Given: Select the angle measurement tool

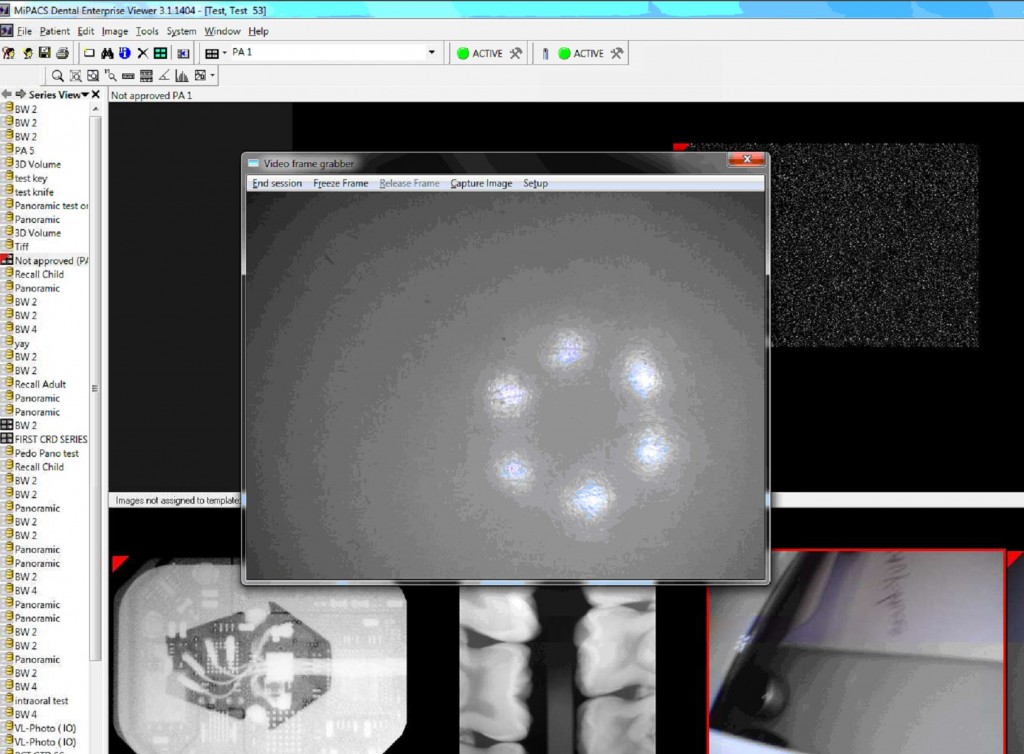Looking at the screenshot, I should [x=164, y=76].
